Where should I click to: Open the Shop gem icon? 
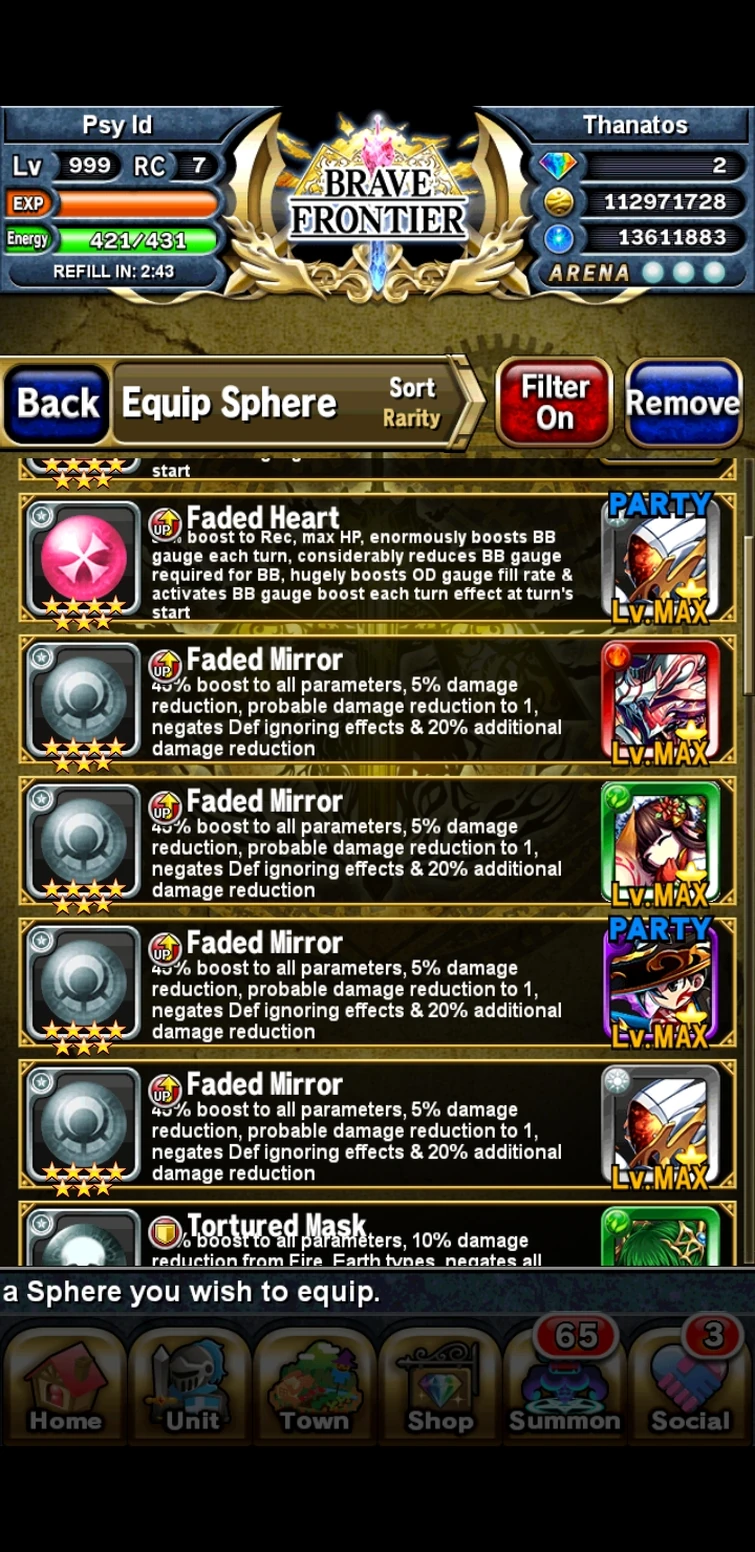click(x=440, y=1381)
